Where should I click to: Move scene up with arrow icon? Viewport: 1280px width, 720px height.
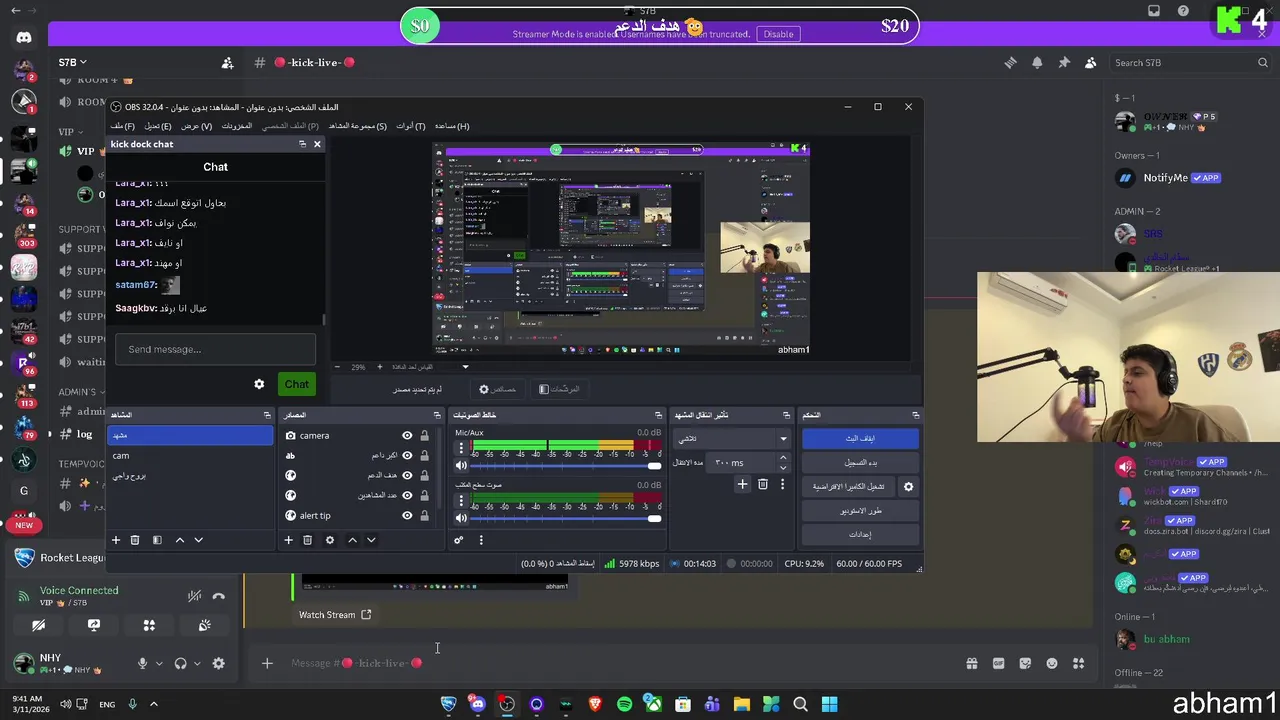(180, 540)
